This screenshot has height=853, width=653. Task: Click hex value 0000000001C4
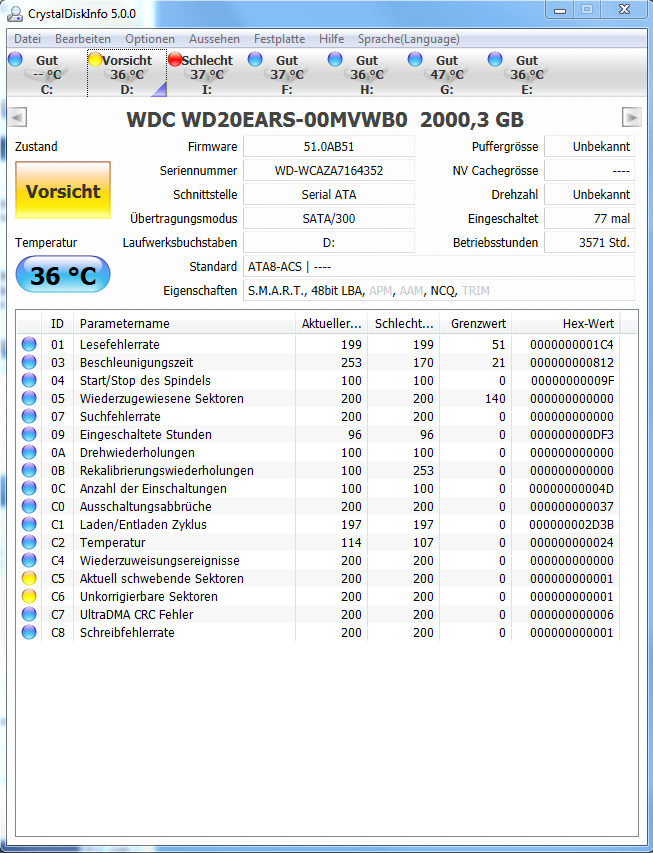click(x=571, y=344)
